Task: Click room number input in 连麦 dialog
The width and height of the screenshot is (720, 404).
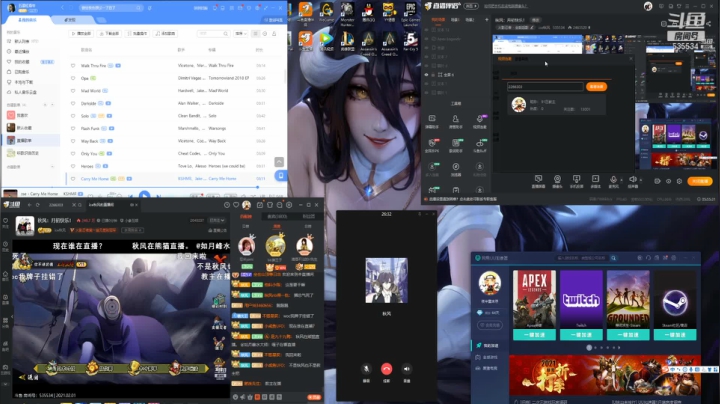Action: point(545,86)
